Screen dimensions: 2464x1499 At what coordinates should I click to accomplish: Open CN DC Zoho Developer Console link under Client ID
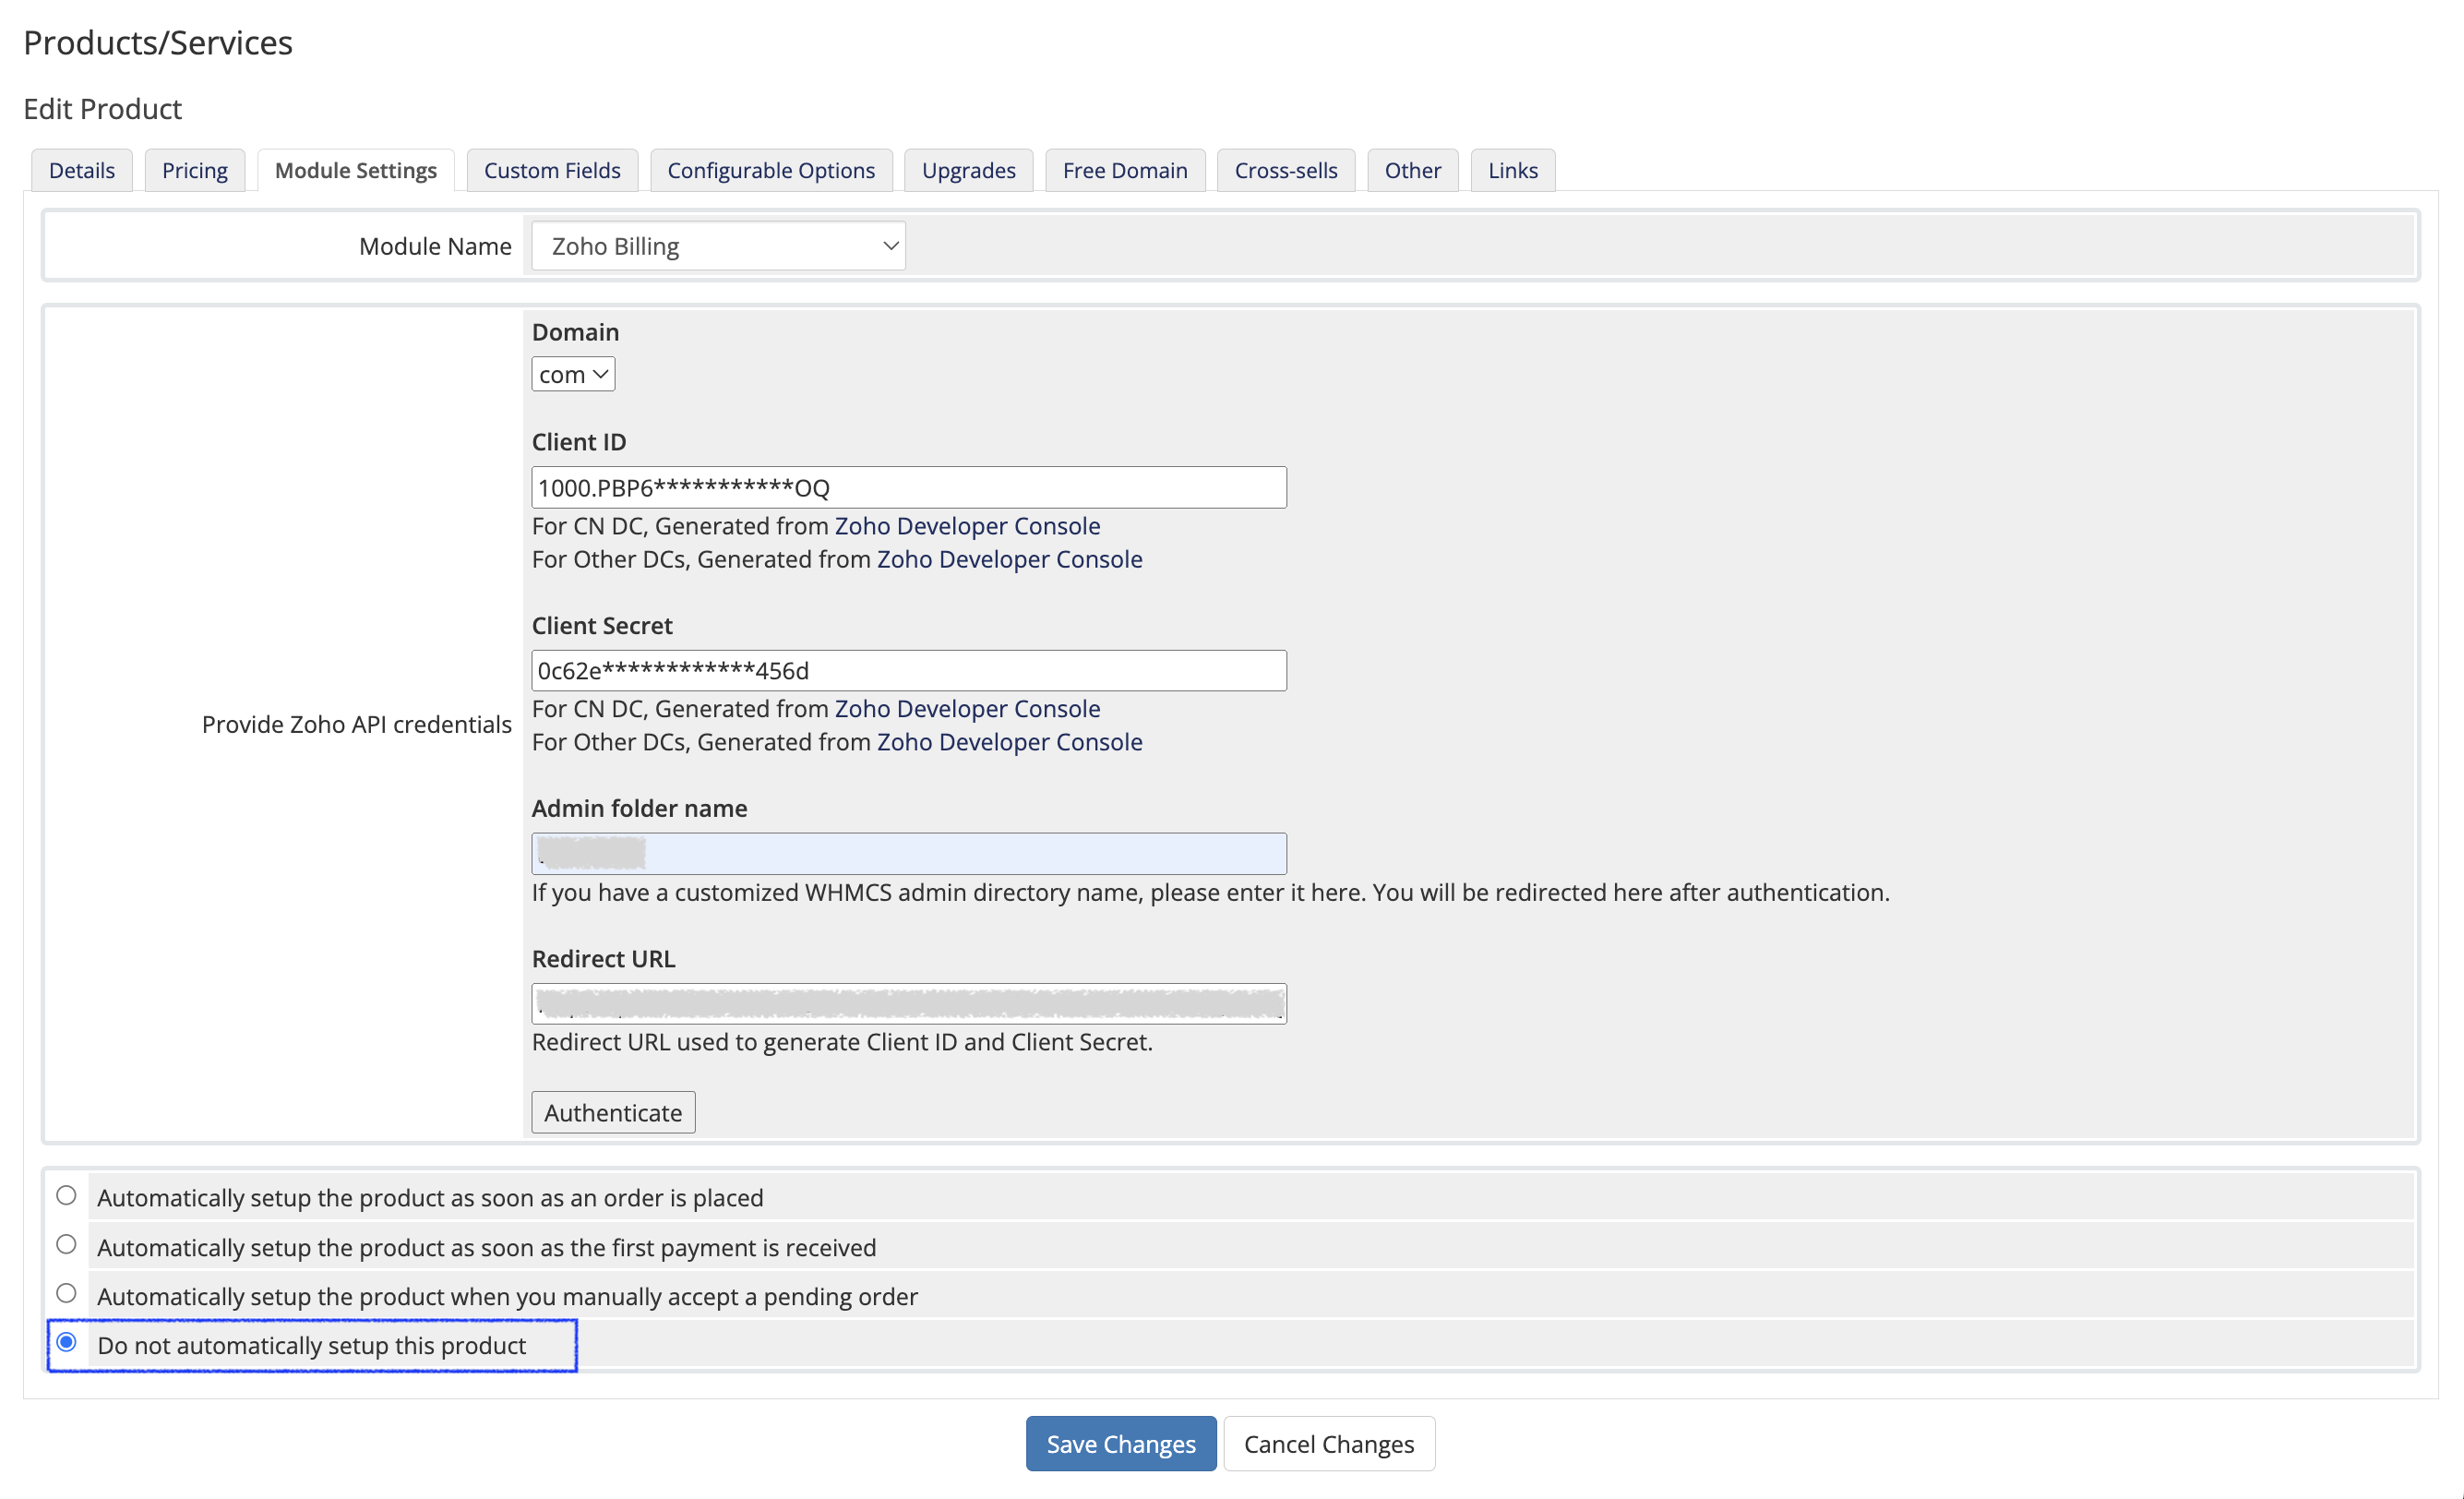click(966, 526)
